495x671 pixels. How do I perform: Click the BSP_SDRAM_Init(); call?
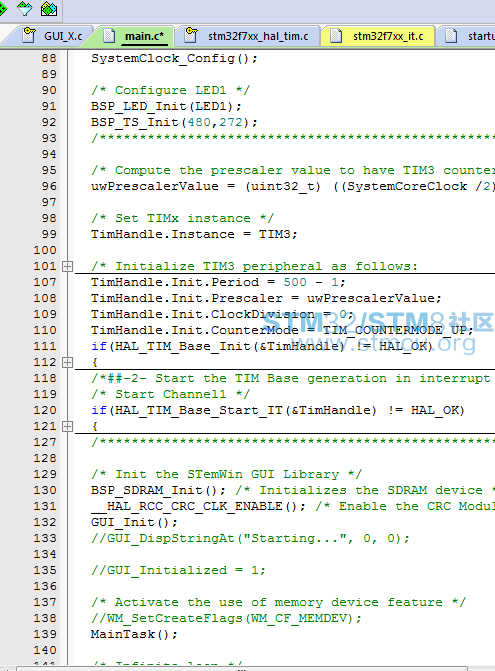[158, 490]
